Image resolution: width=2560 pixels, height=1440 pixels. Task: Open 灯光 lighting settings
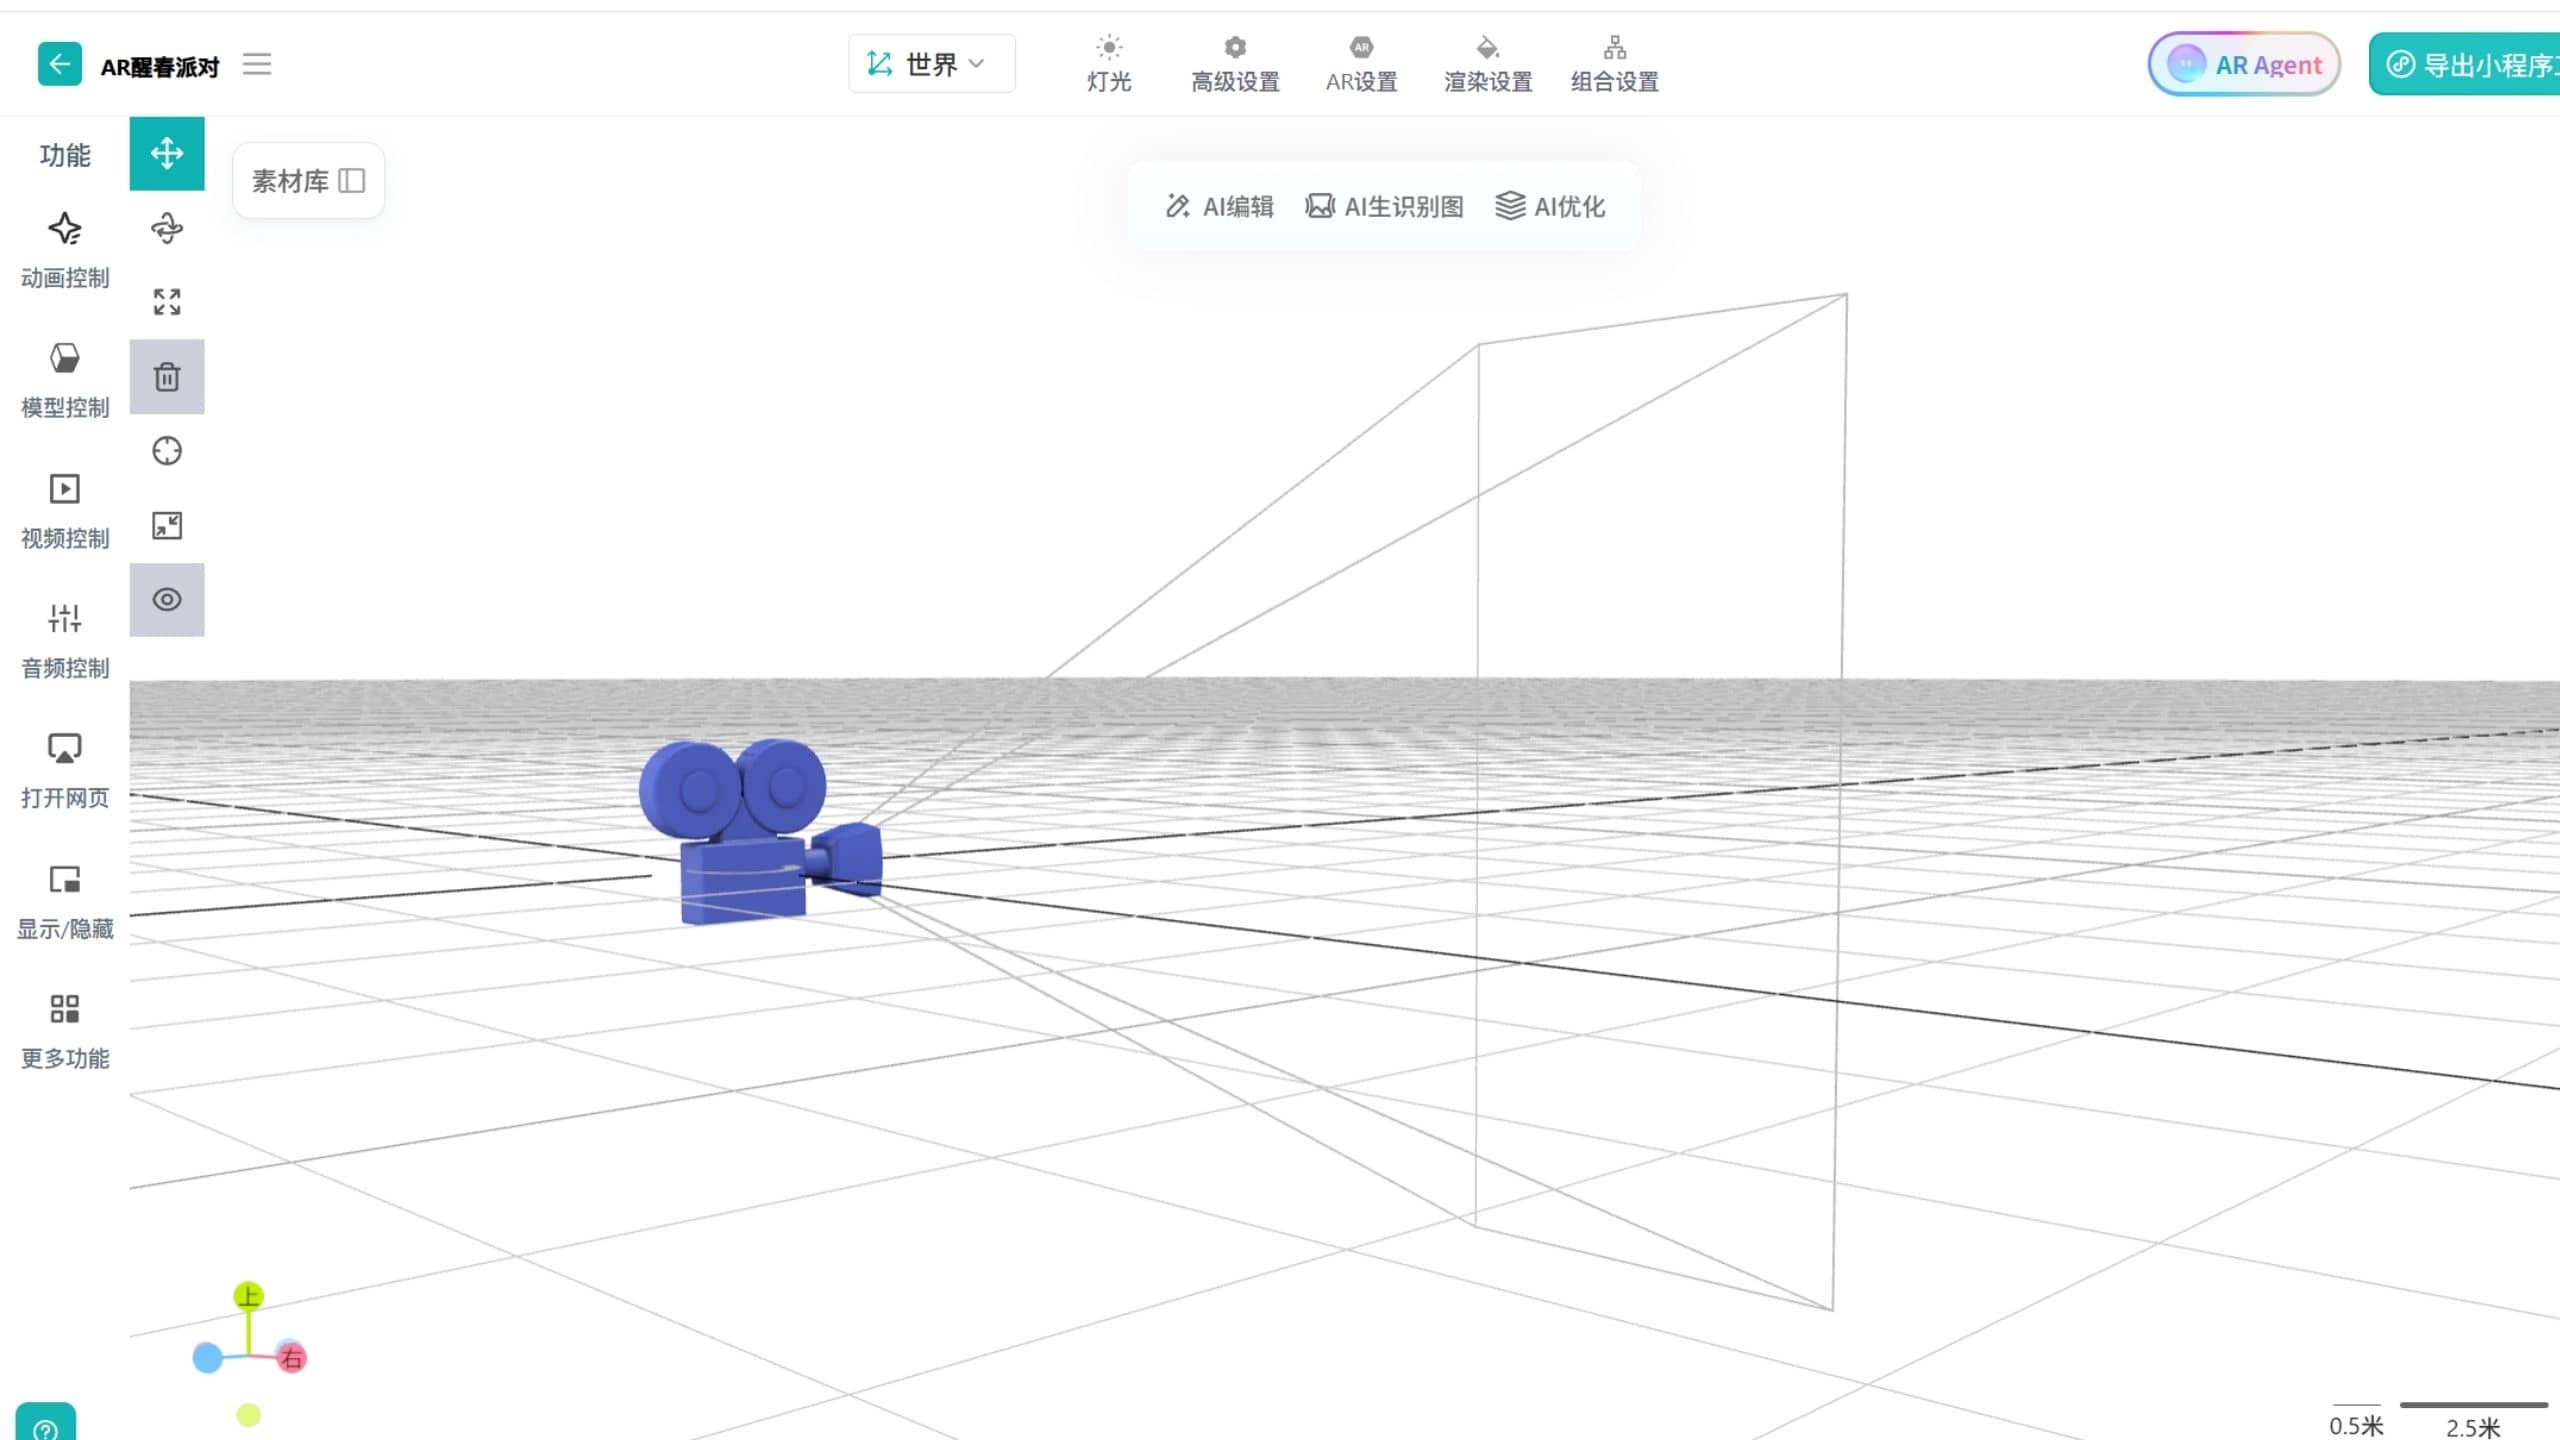pos(1109,65)
